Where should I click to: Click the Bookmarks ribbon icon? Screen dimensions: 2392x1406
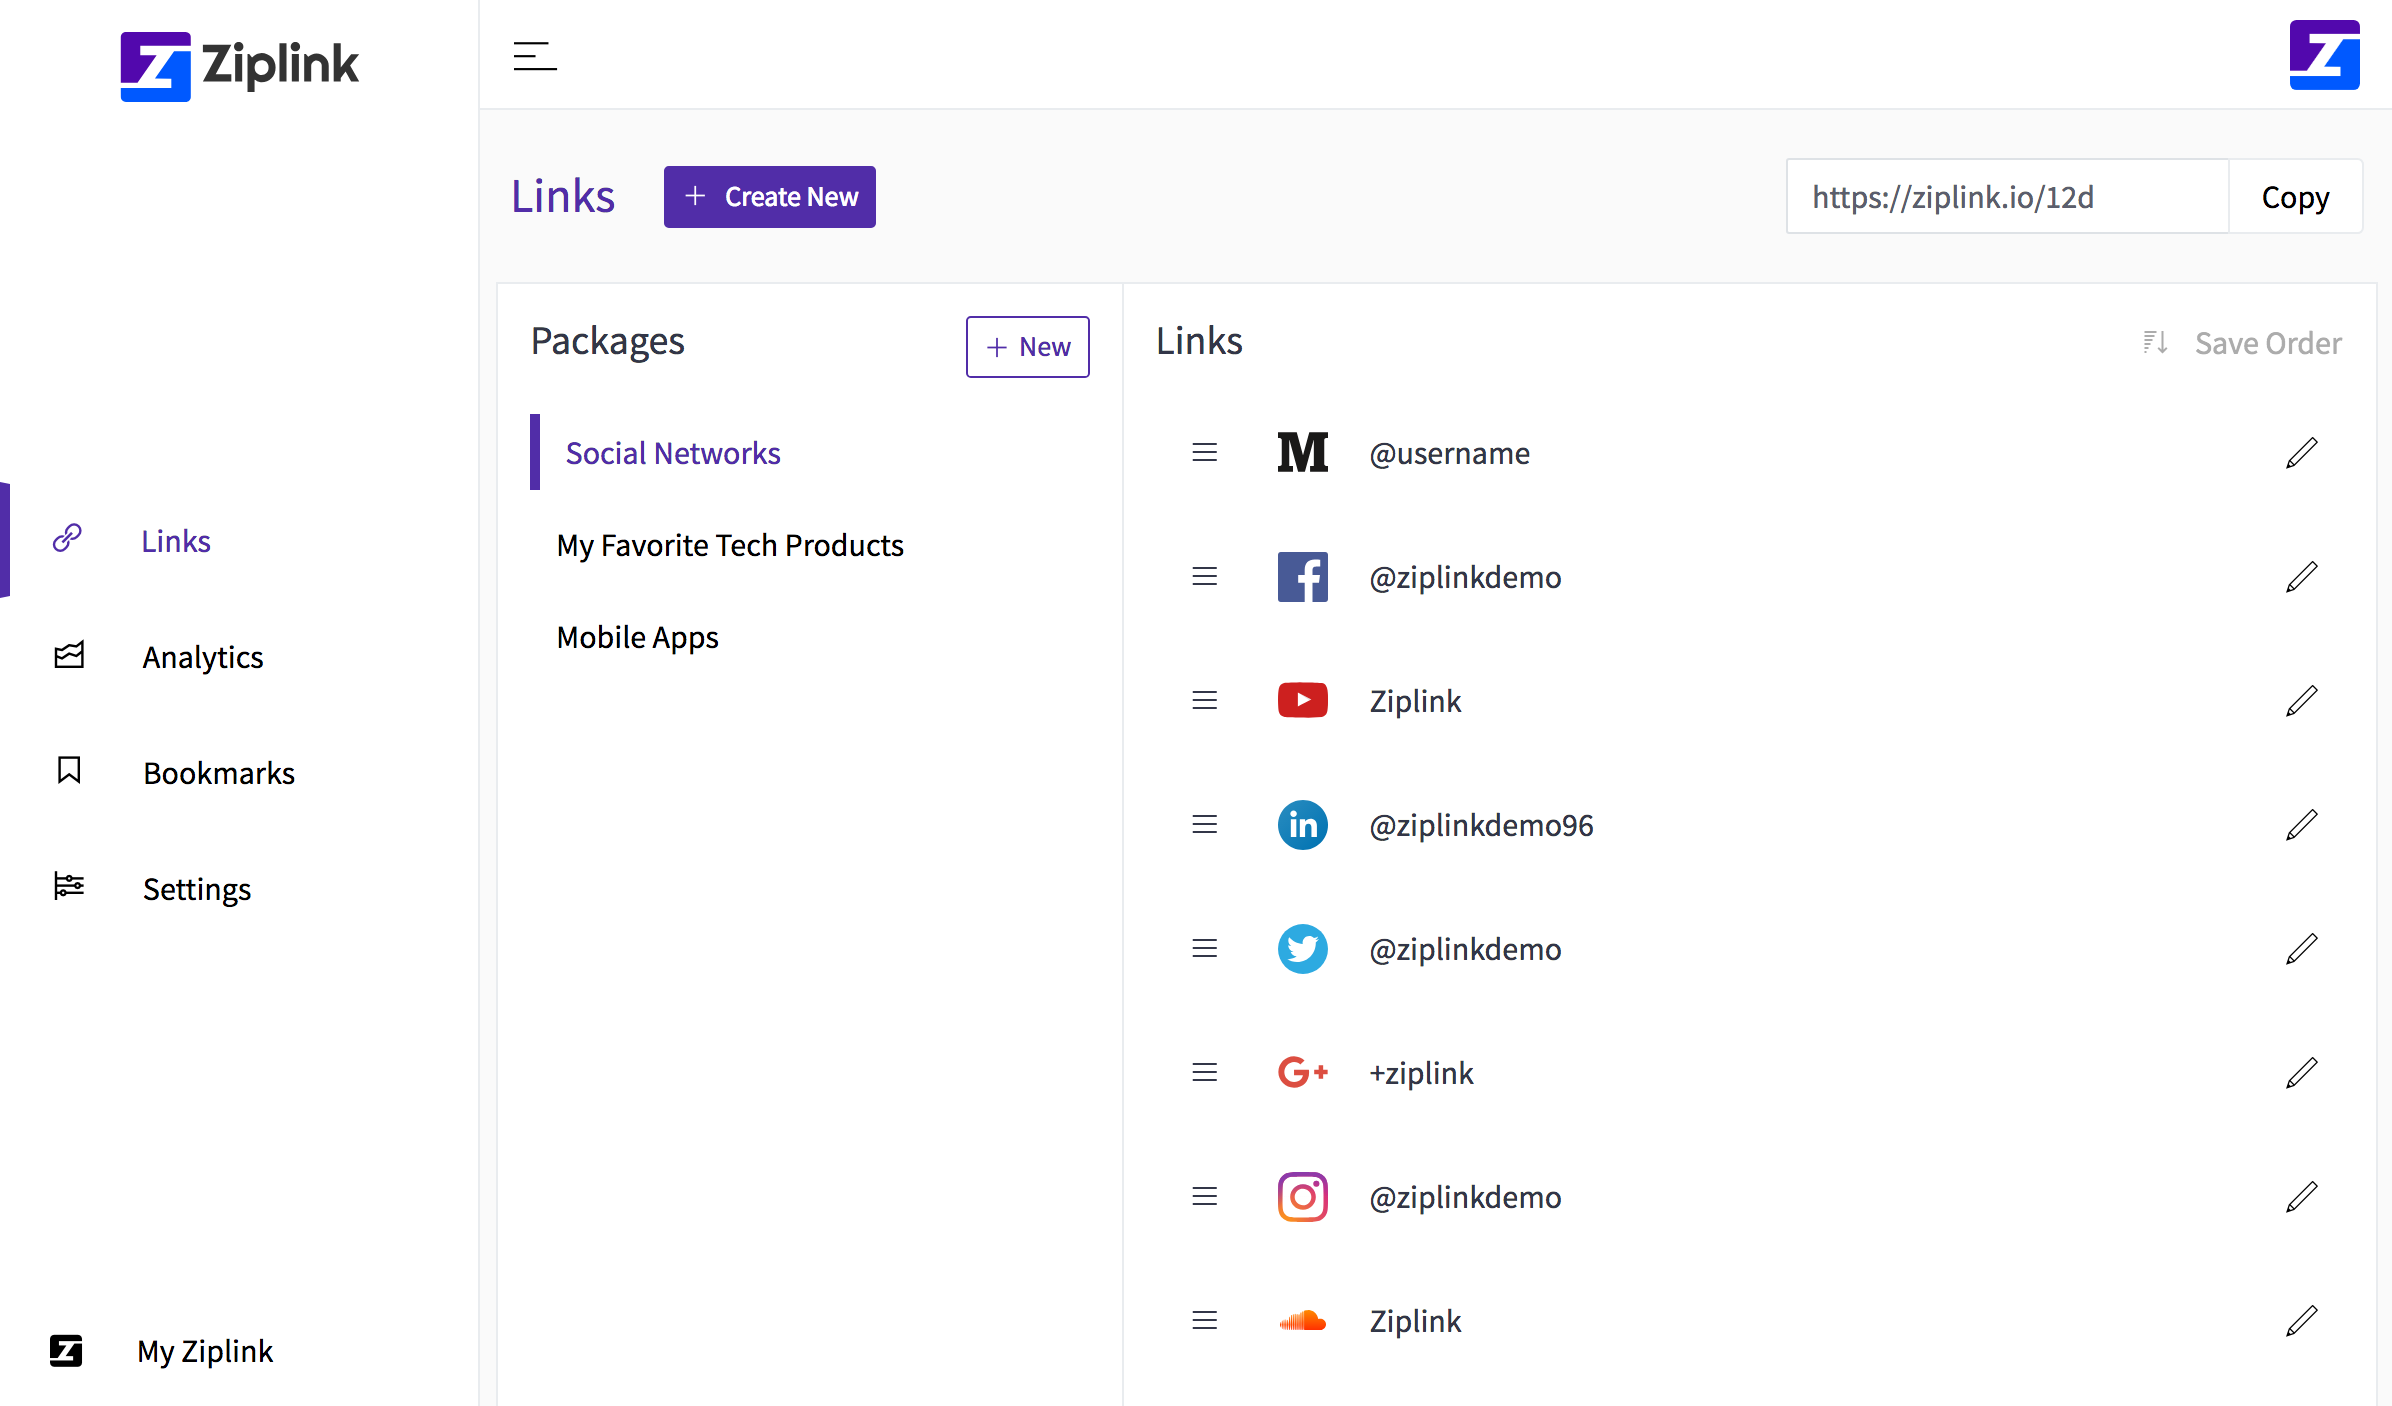pos(69,770)
